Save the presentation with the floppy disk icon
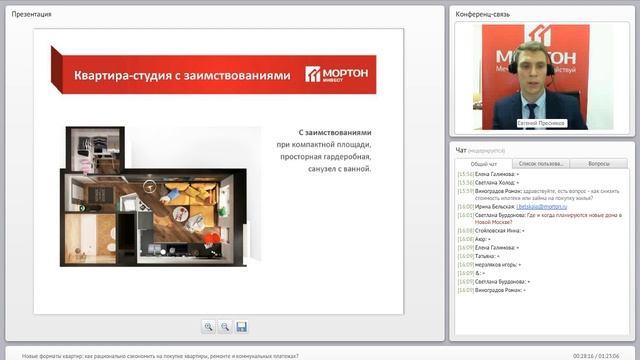The height and width of the screenshot is (360, 640). (242, 327)
